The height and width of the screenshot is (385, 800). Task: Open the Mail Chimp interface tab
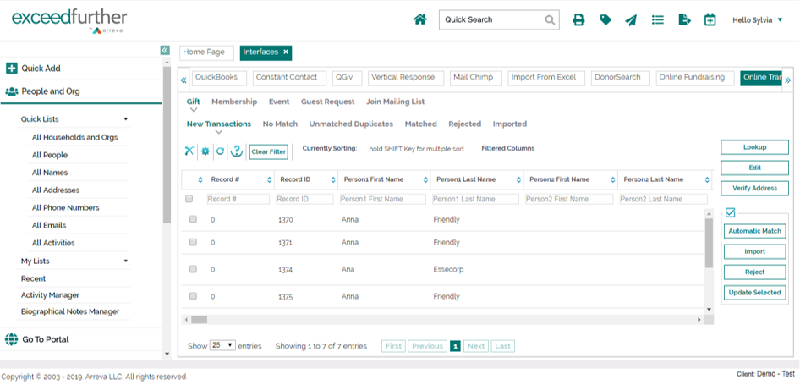tap(475, 78)
